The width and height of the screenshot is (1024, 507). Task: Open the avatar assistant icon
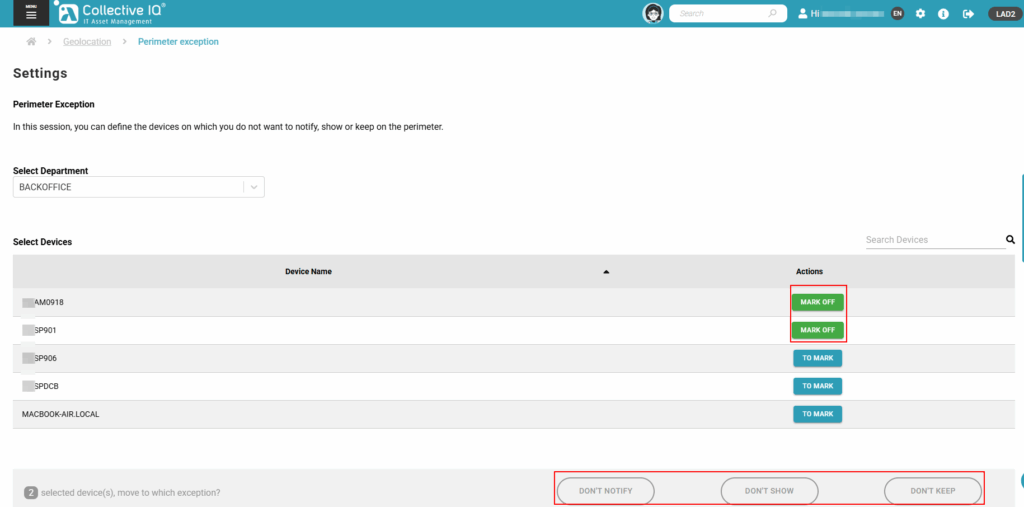[x=653, y=13]
